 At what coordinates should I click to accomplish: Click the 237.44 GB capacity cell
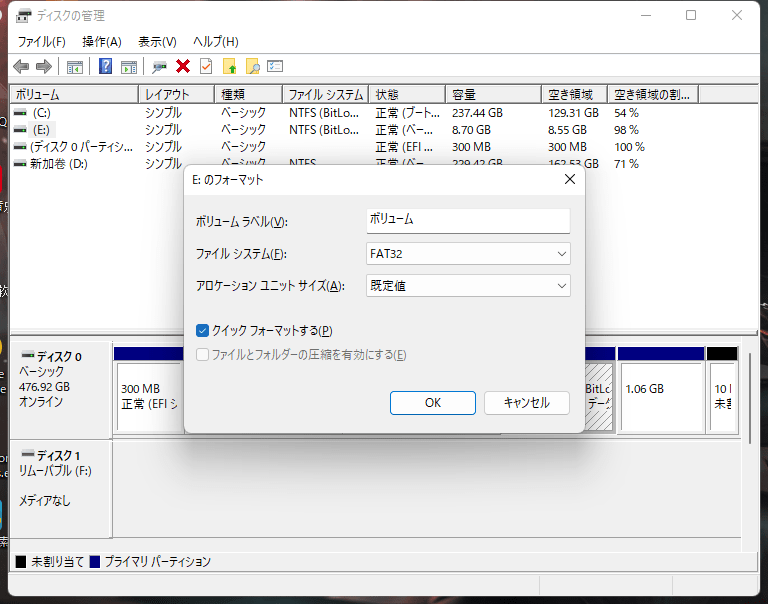pyautogui.click(x=477, y=113)
